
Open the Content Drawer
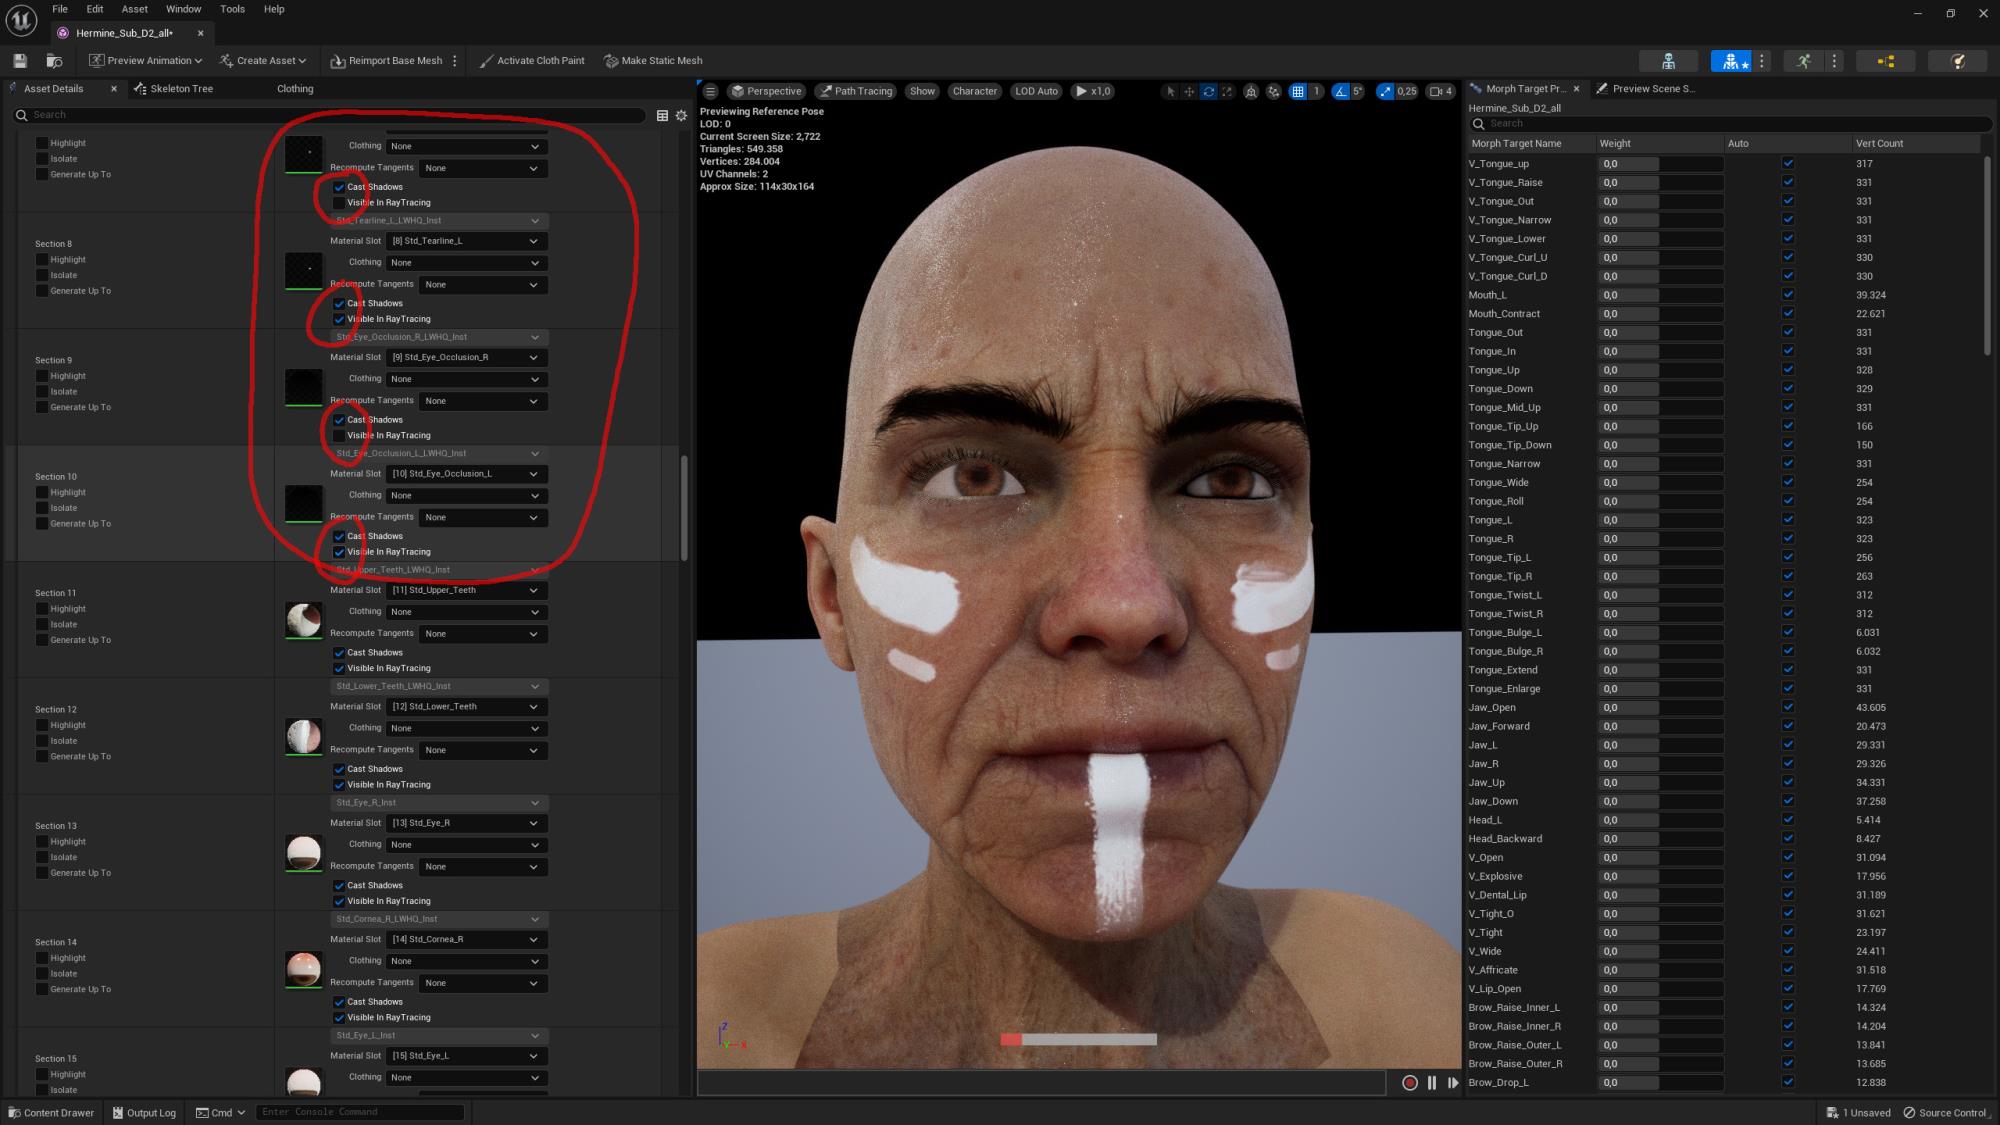51,1113
